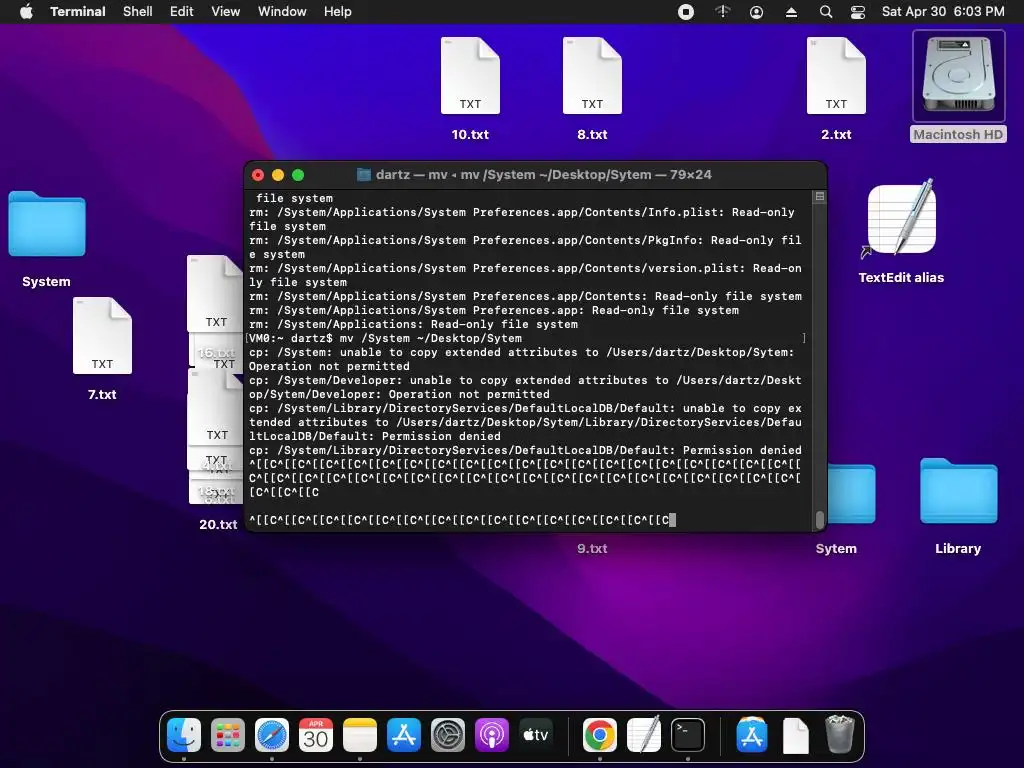Screen dimensions: 1024x768
Task: Open the App Store icon next to the Trash side
Action: (752, 735)
